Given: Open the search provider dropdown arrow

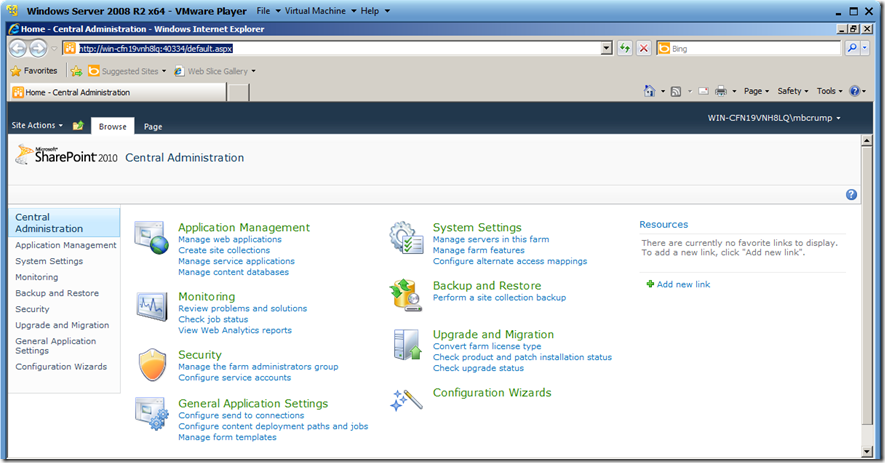Looking at the screenshot, I should coord(865,49).
